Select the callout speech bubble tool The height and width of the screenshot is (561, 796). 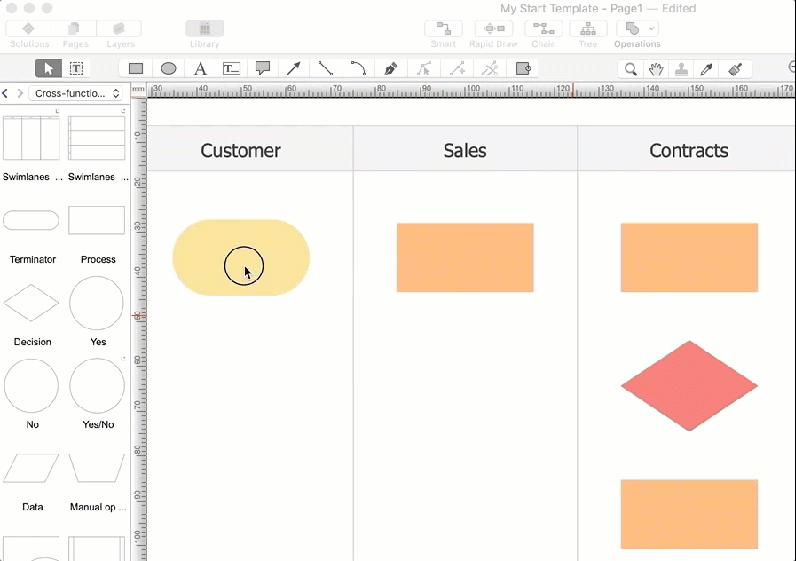pyautogui.click(x=263, y=69)
